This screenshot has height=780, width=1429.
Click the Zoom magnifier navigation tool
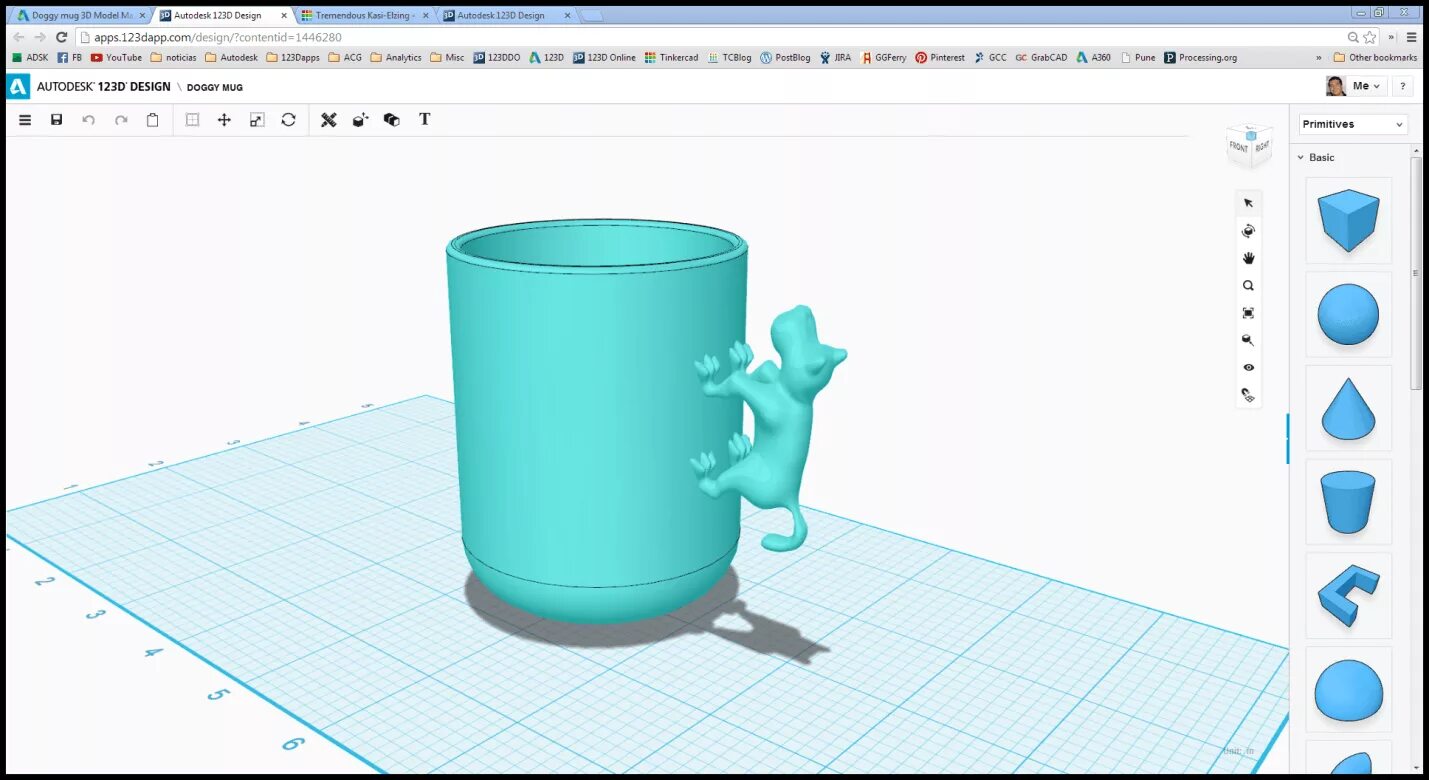pos(1248,285)
